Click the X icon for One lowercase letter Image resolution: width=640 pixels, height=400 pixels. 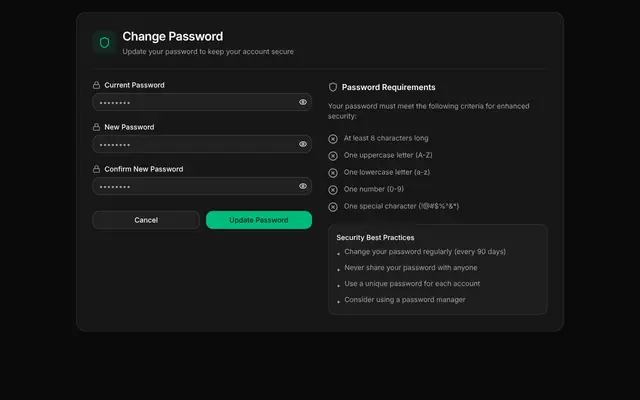pos(333,173)
